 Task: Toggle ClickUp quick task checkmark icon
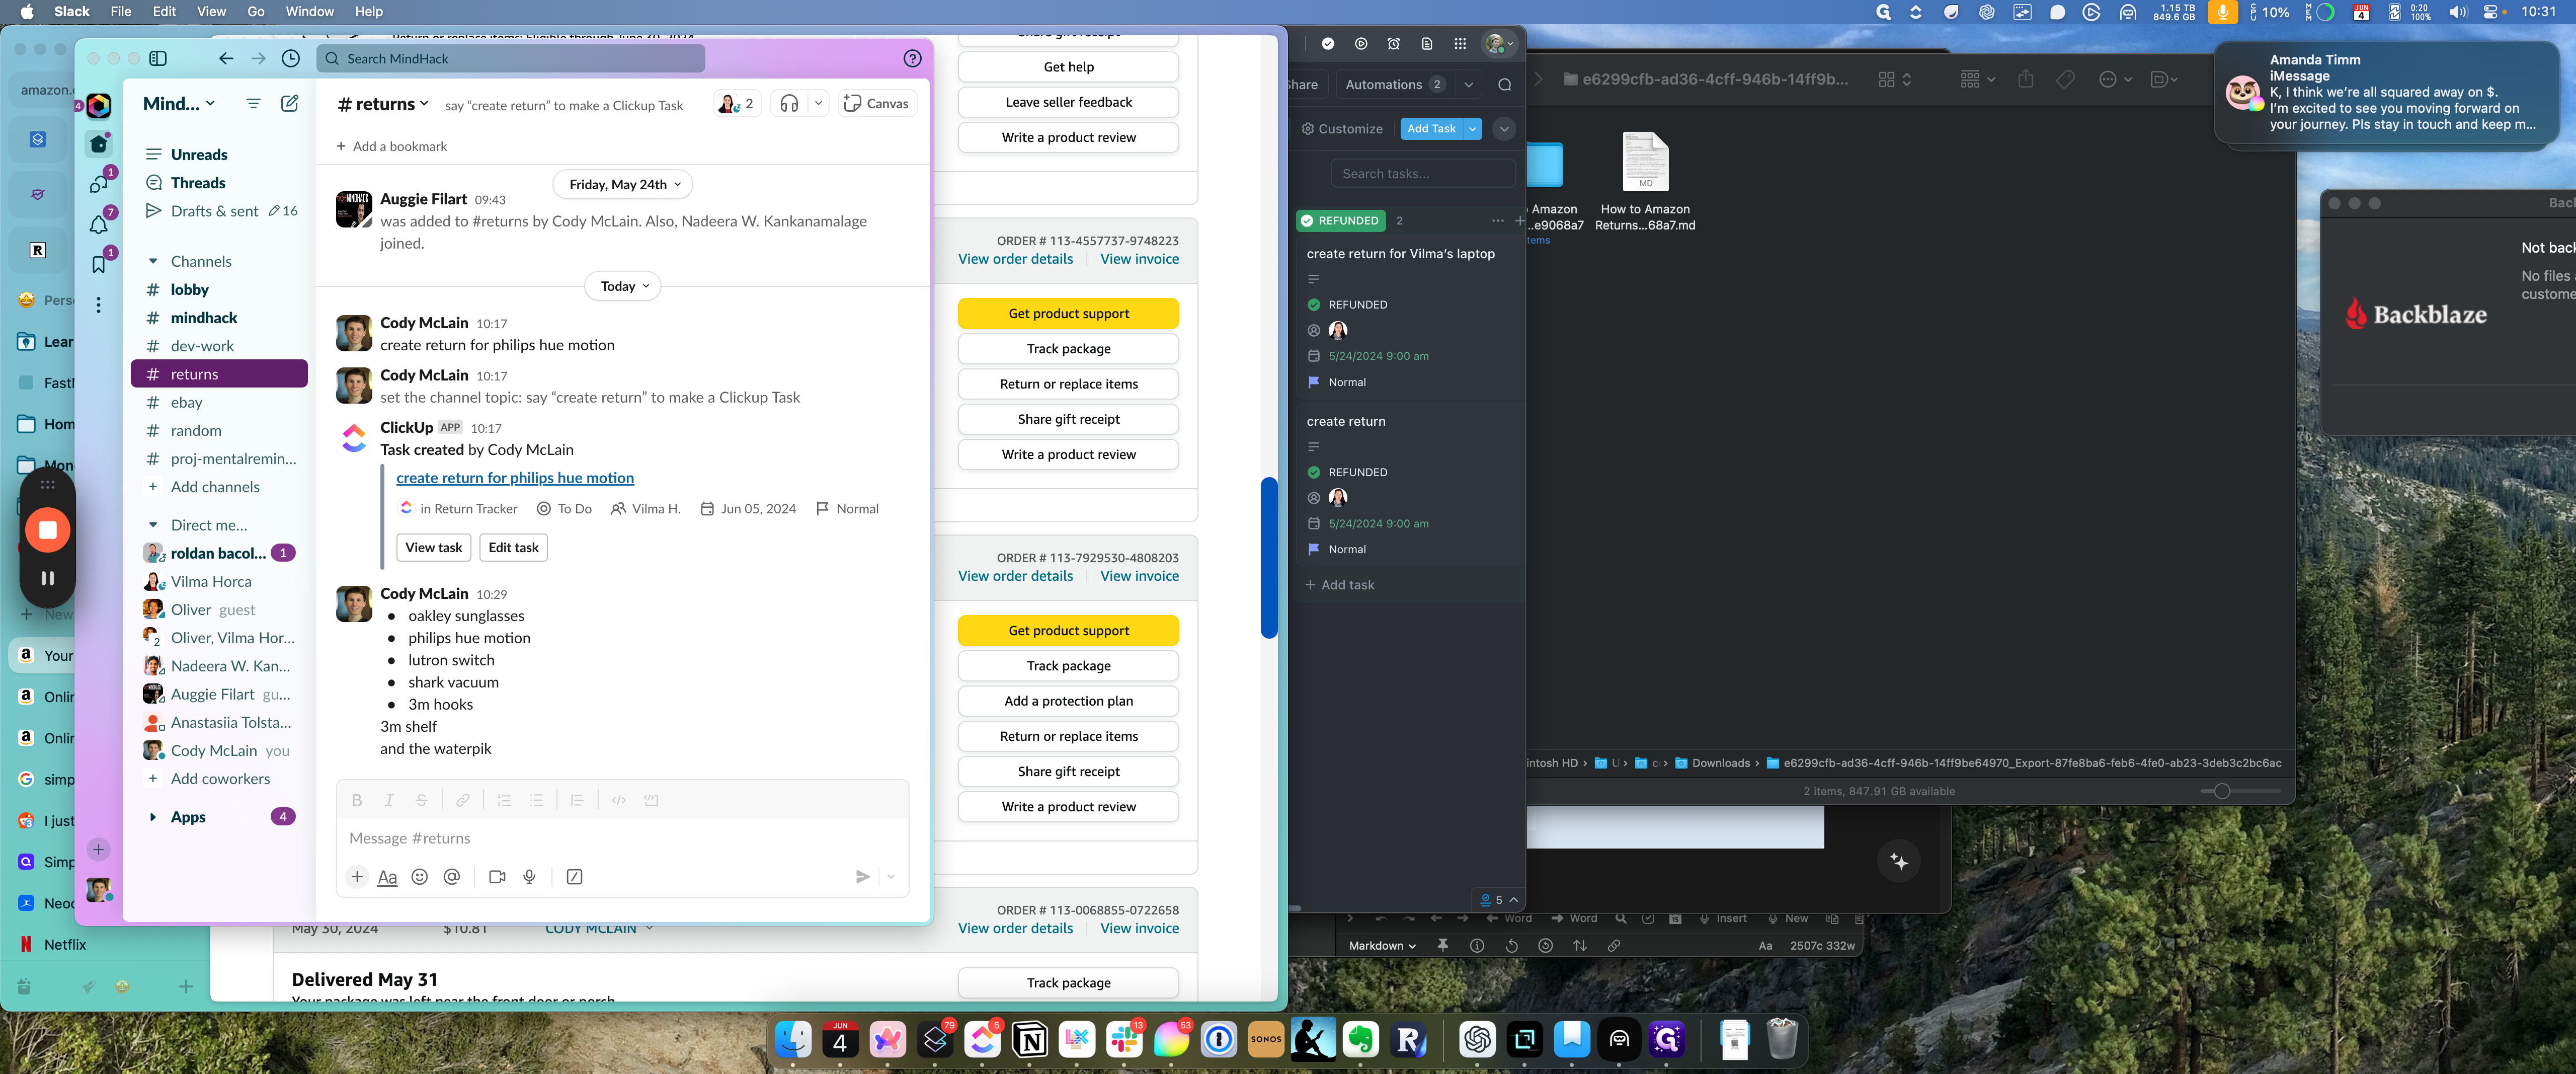[x=1328, y=44]
